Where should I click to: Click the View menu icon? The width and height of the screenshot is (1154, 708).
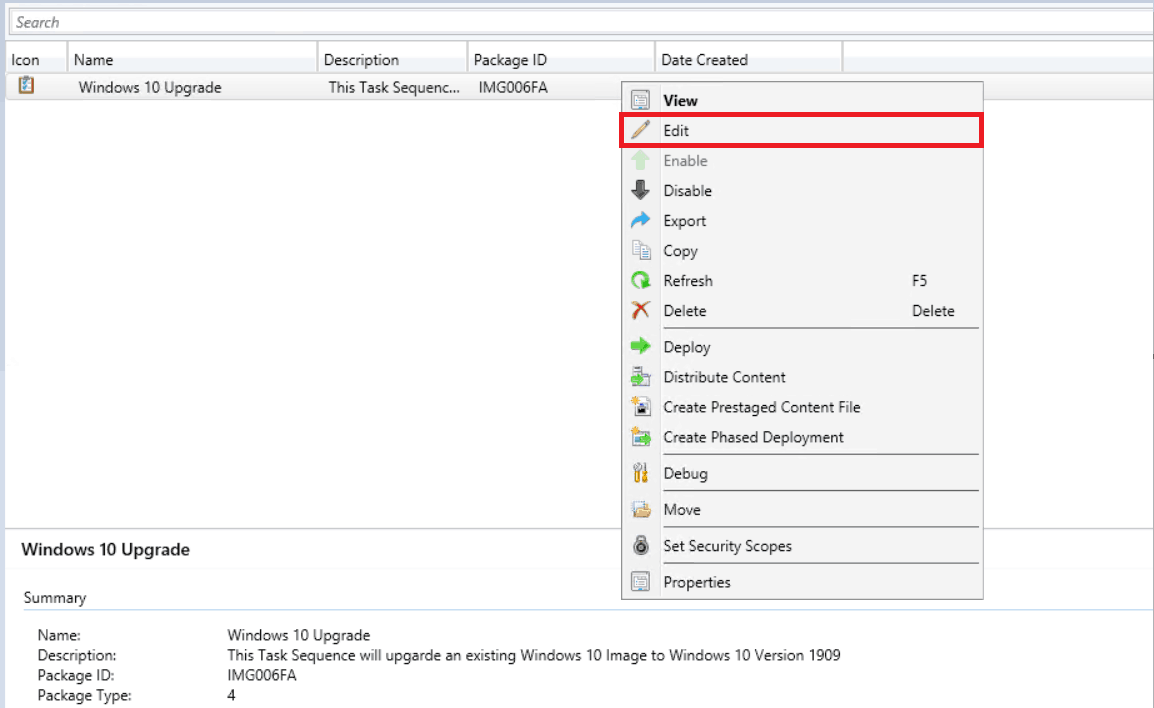pyautogui.click(x=640, y=100)
